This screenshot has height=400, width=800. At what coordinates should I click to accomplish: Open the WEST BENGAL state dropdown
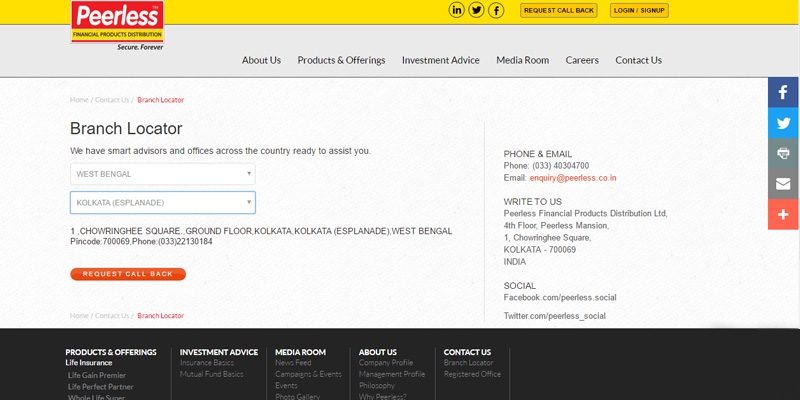coord(163,174)
